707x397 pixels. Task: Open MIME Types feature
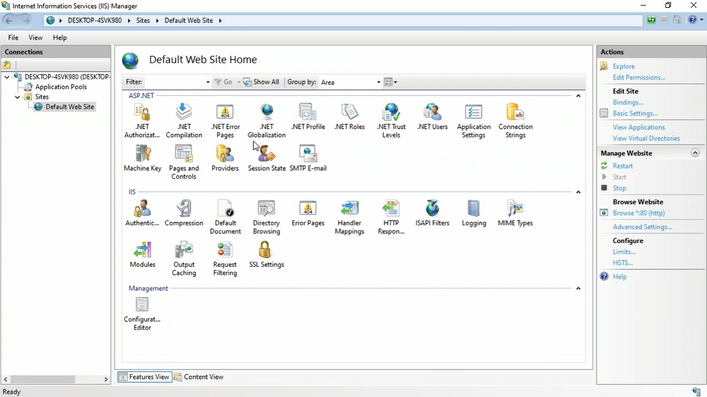[x=515, y=213]
